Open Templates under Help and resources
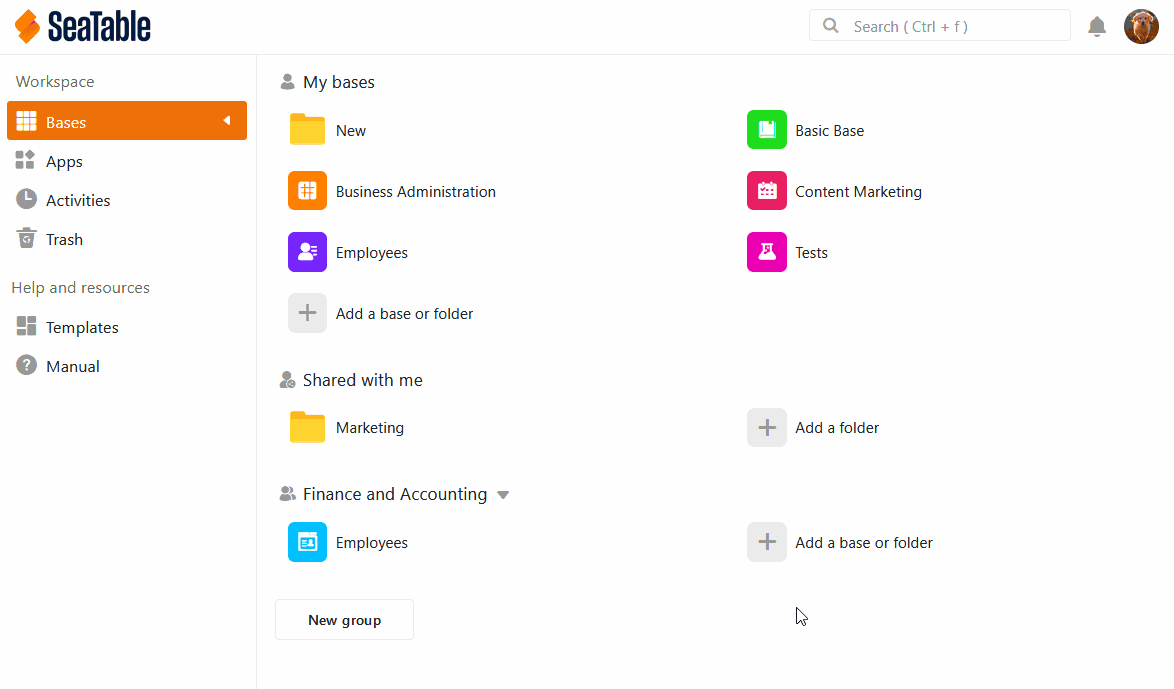The height and width of the screenshot is (689, 1174). pos(81,327)
